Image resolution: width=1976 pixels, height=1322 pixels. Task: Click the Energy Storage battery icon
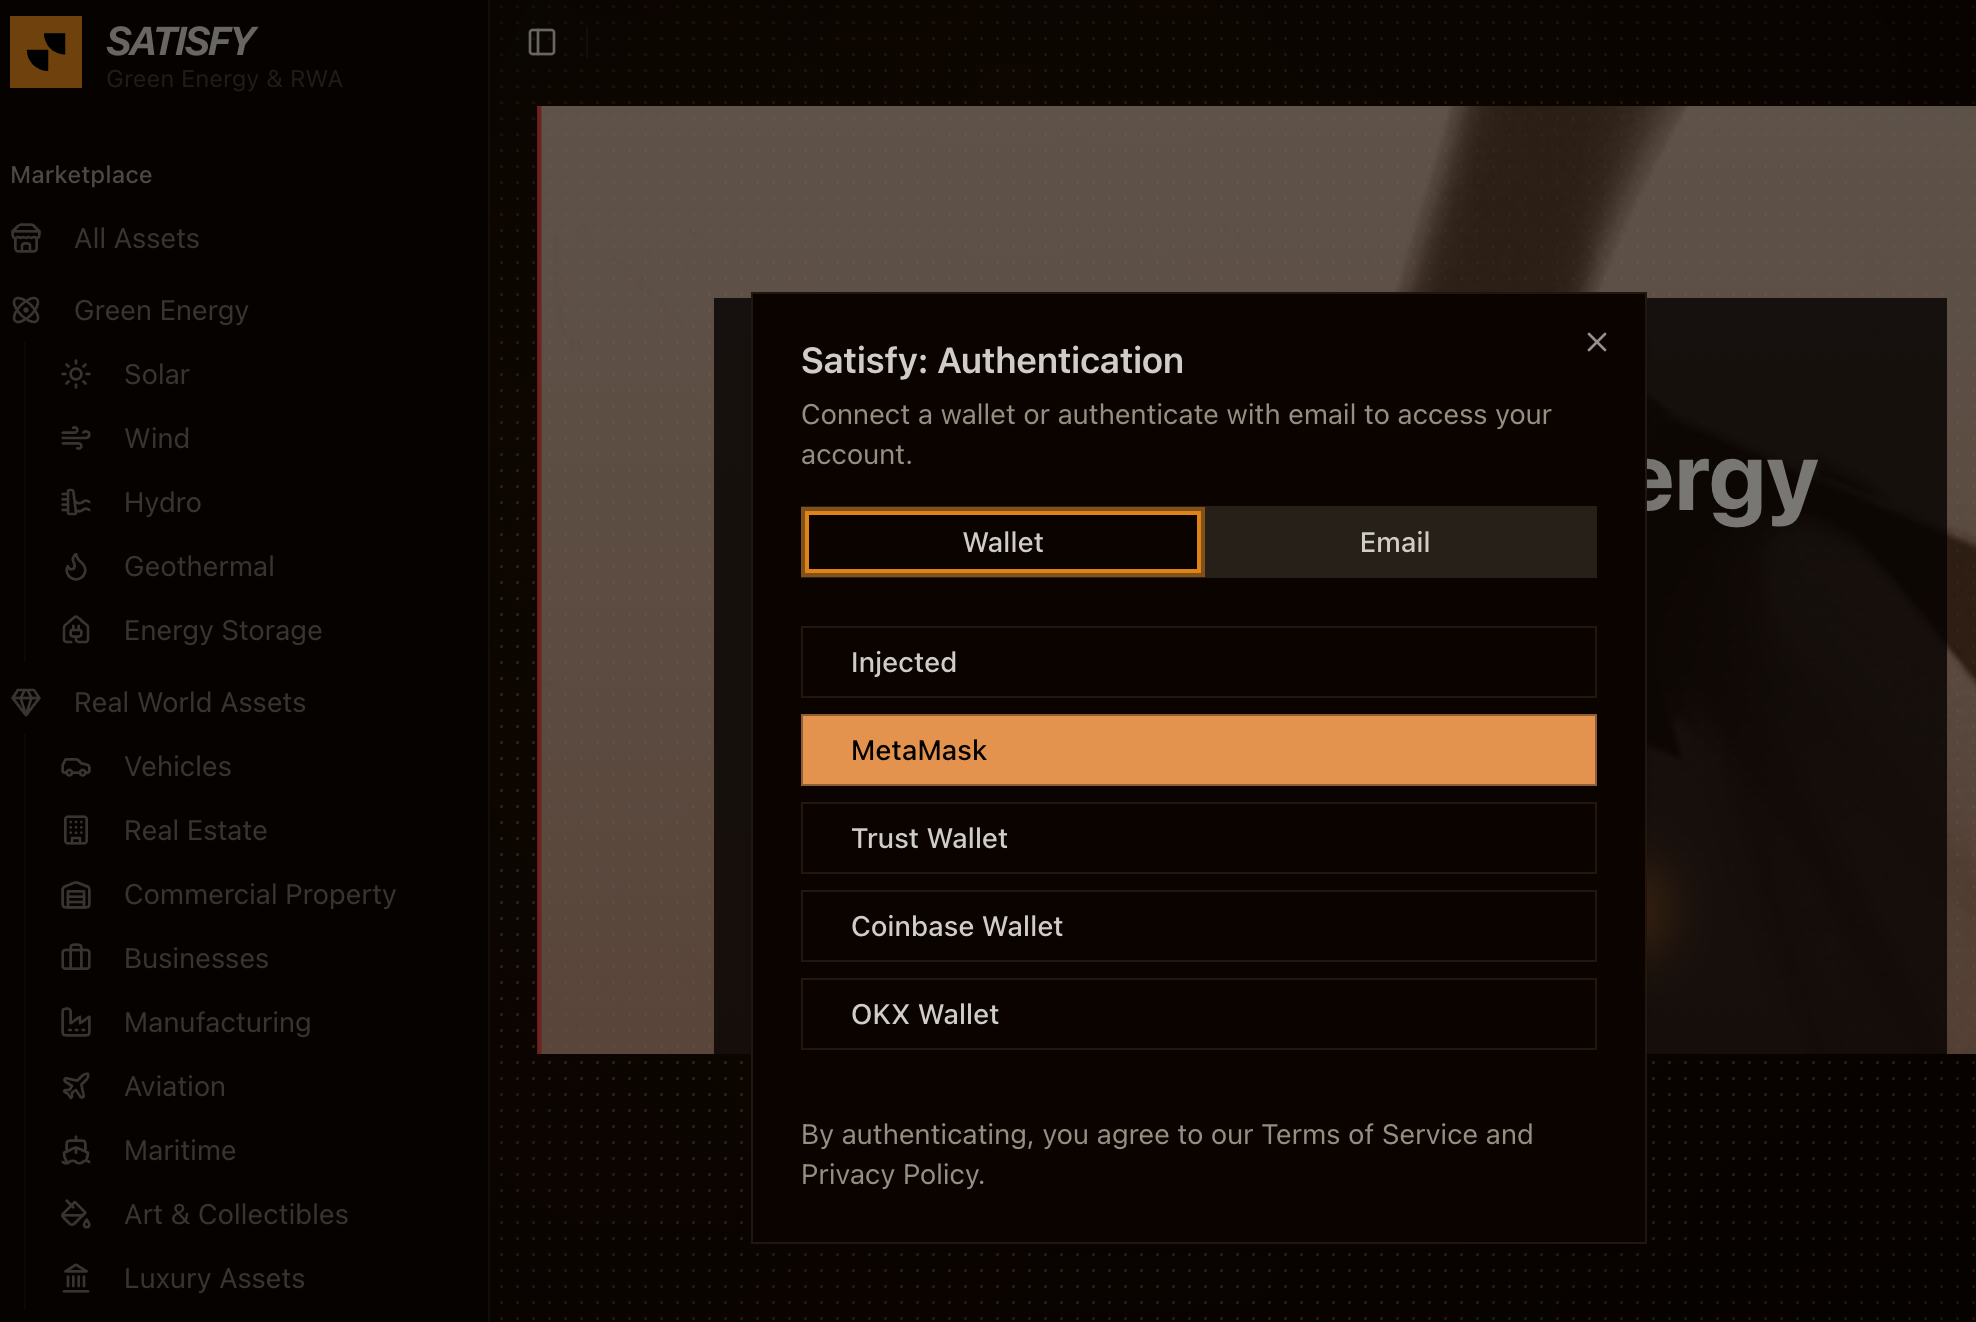[x=76, y=630]
